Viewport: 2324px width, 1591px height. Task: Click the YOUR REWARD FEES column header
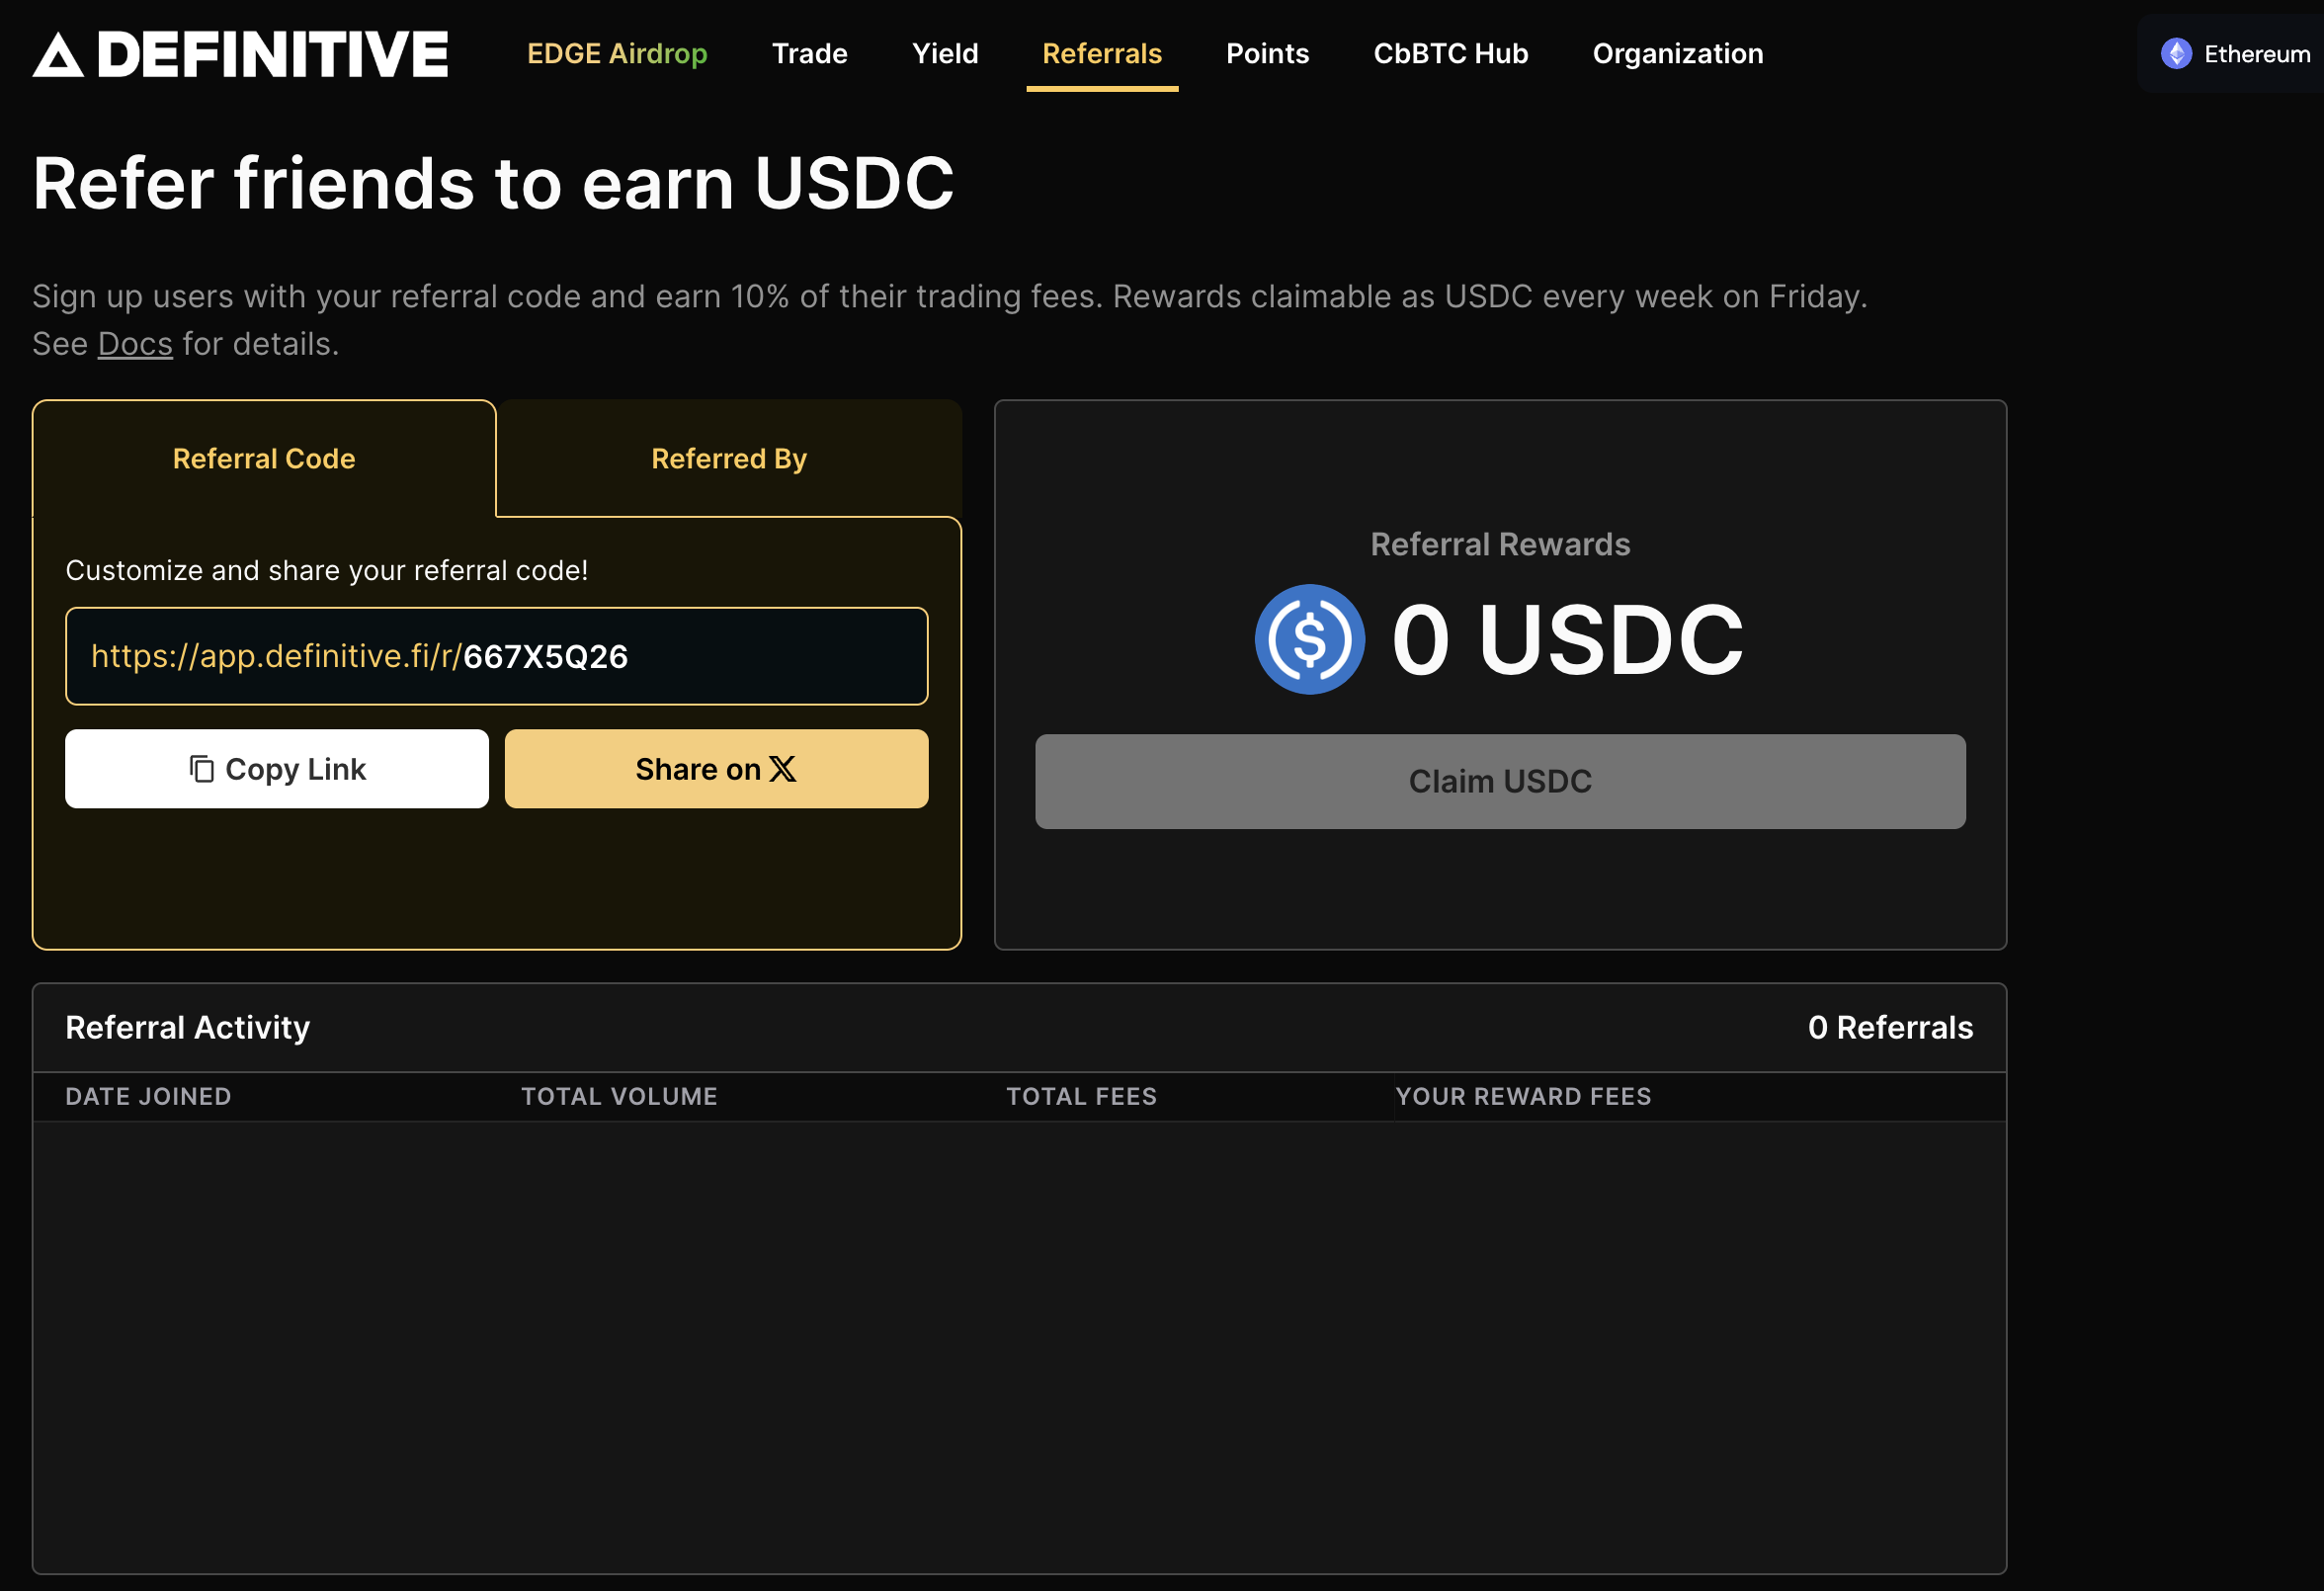click(x=1523, y=1096)
